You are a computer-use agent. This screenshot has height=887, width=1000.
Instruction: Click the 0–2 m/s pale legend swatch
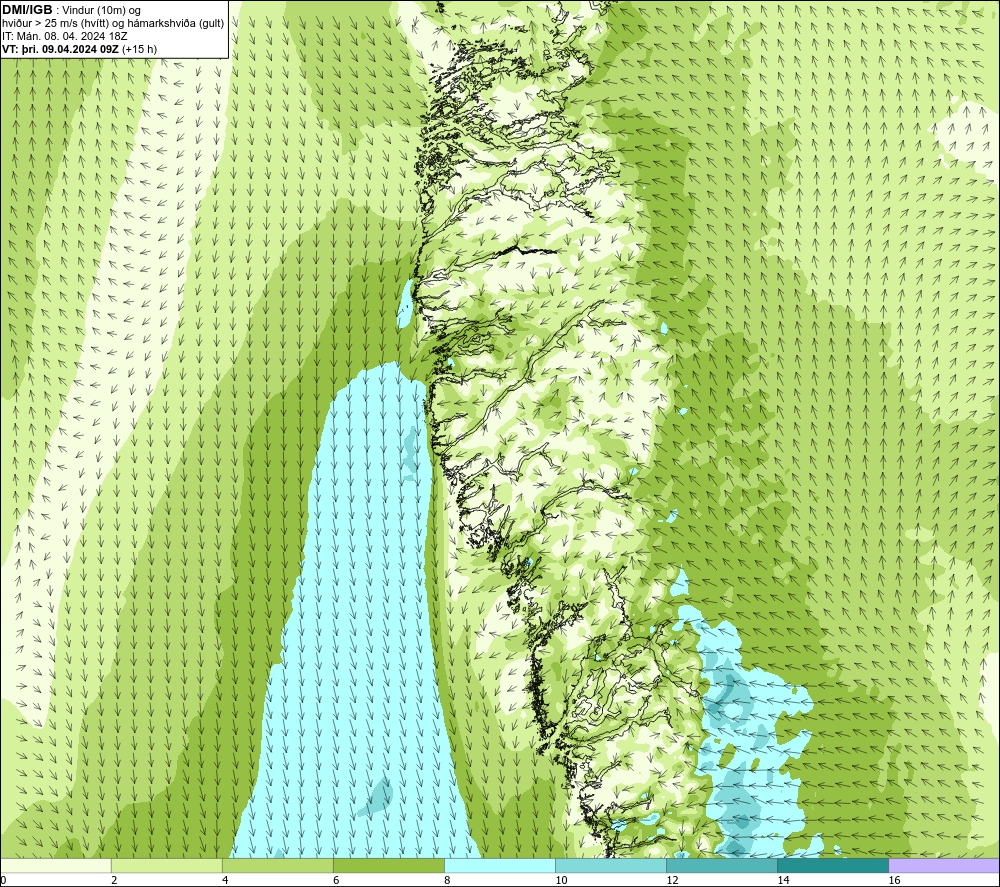coord(56,865)
